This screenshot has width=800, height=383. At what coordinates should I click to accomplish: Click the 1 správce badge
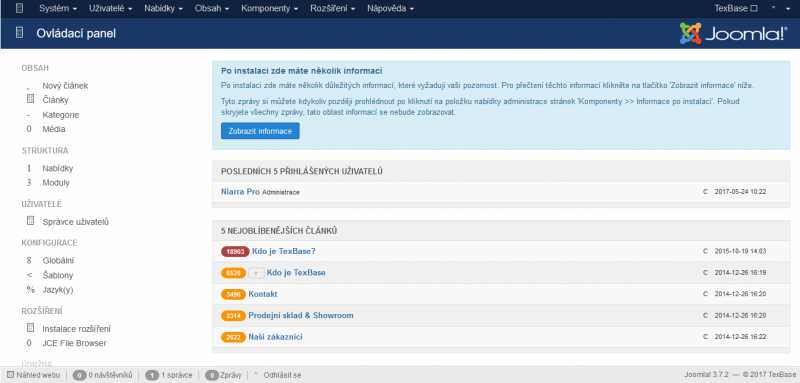coord(152,375)
